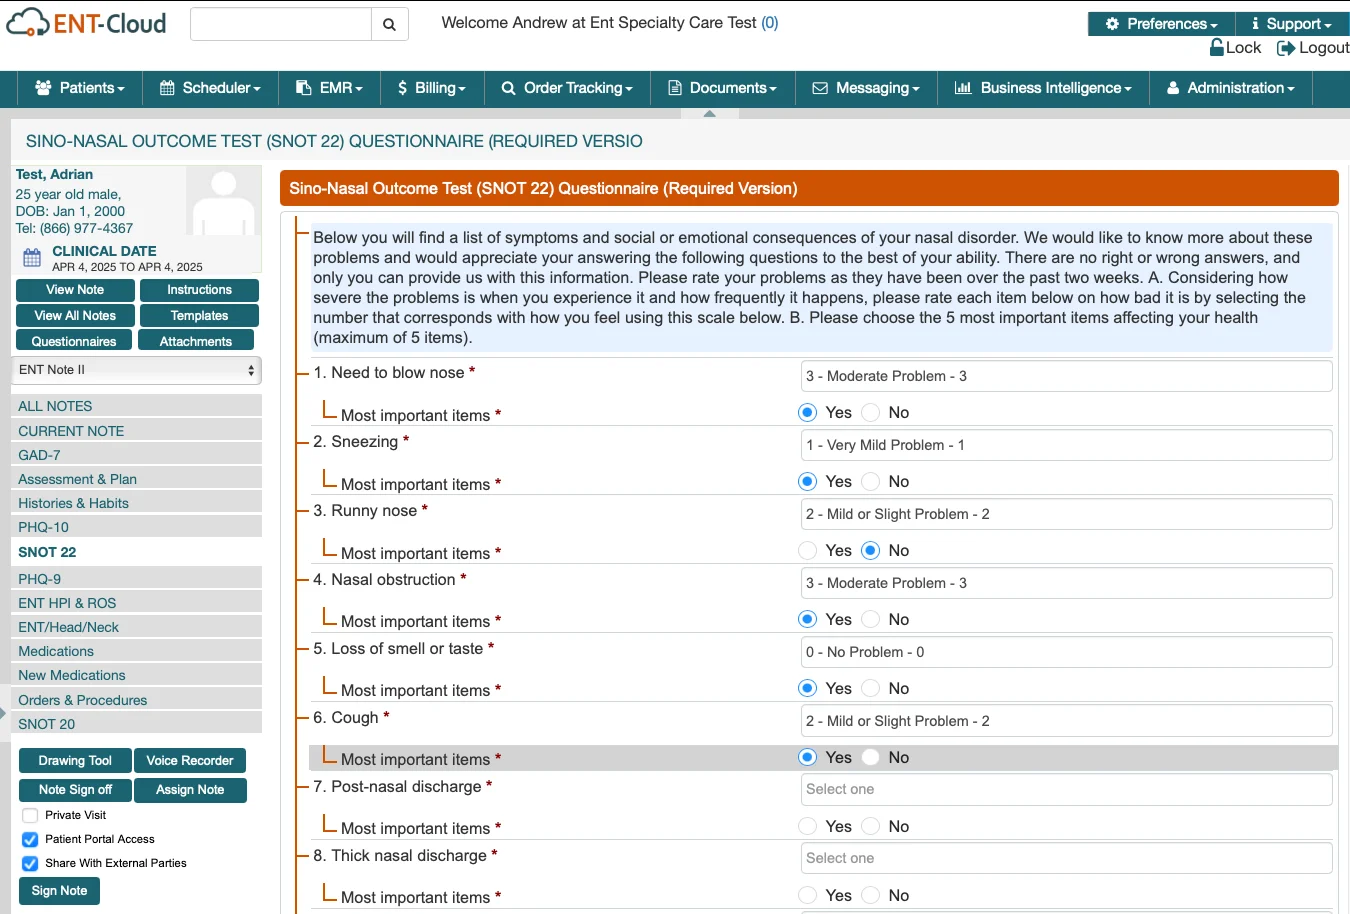The image size is (1350, 914).
Task: Select Yes for Runny nose most important
Action: (x=808, y=551)
